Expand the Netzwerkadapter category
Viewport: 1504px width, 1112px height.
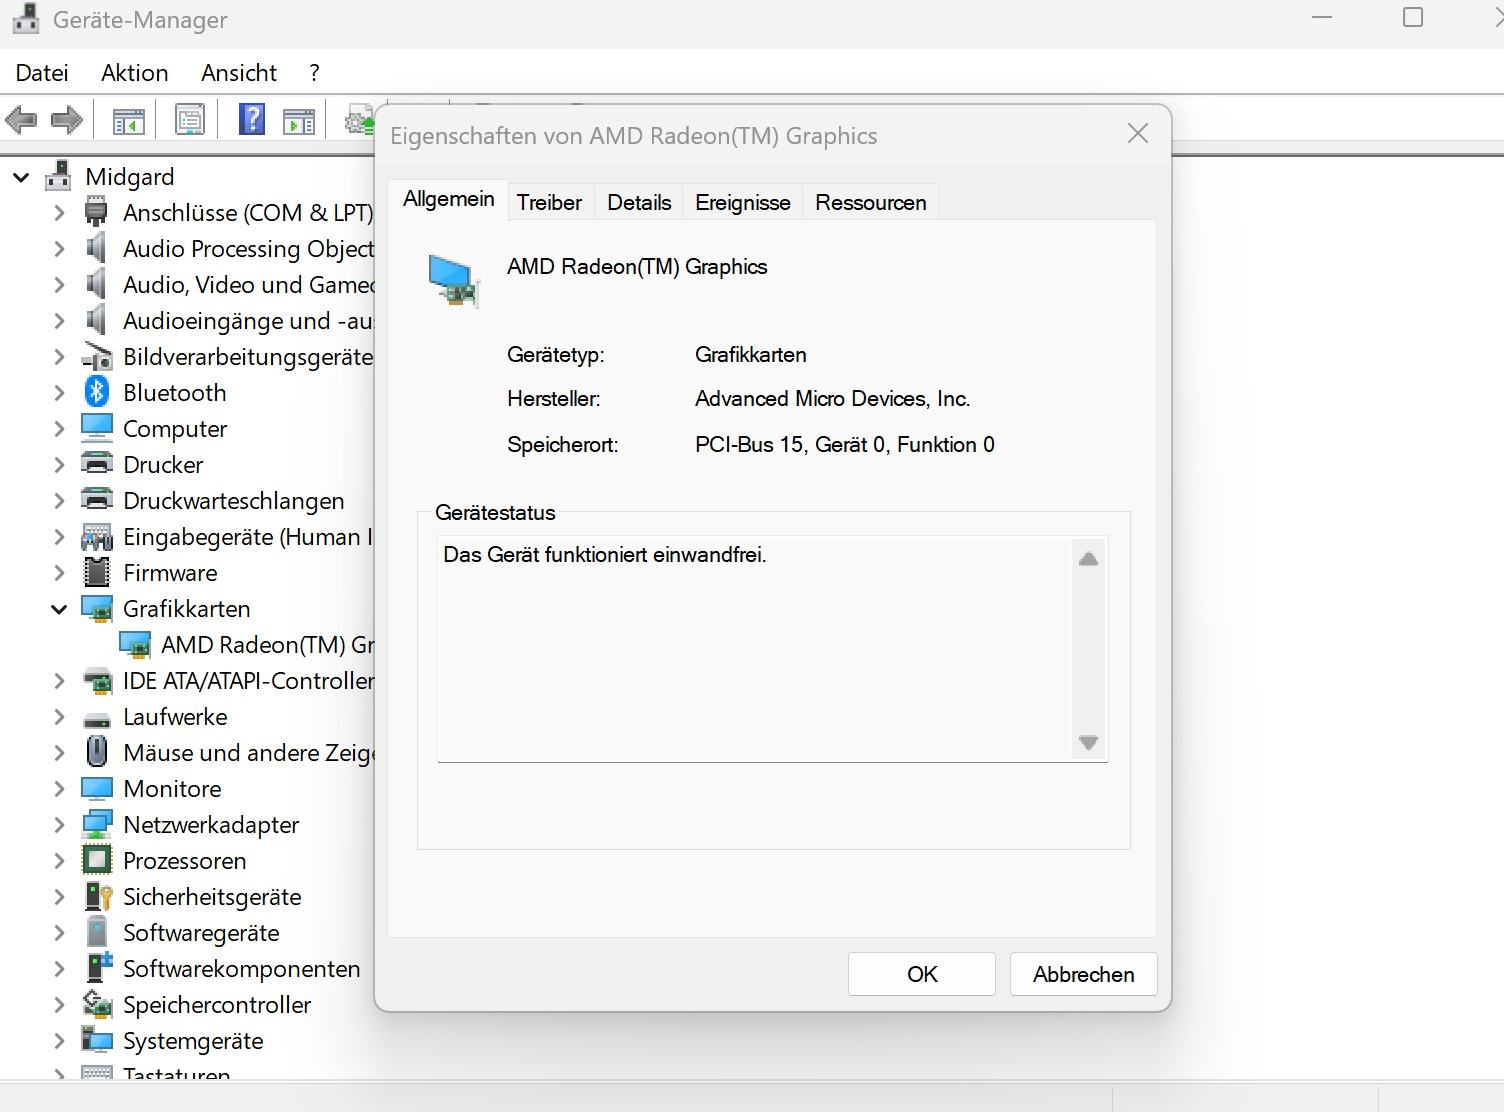59,825
